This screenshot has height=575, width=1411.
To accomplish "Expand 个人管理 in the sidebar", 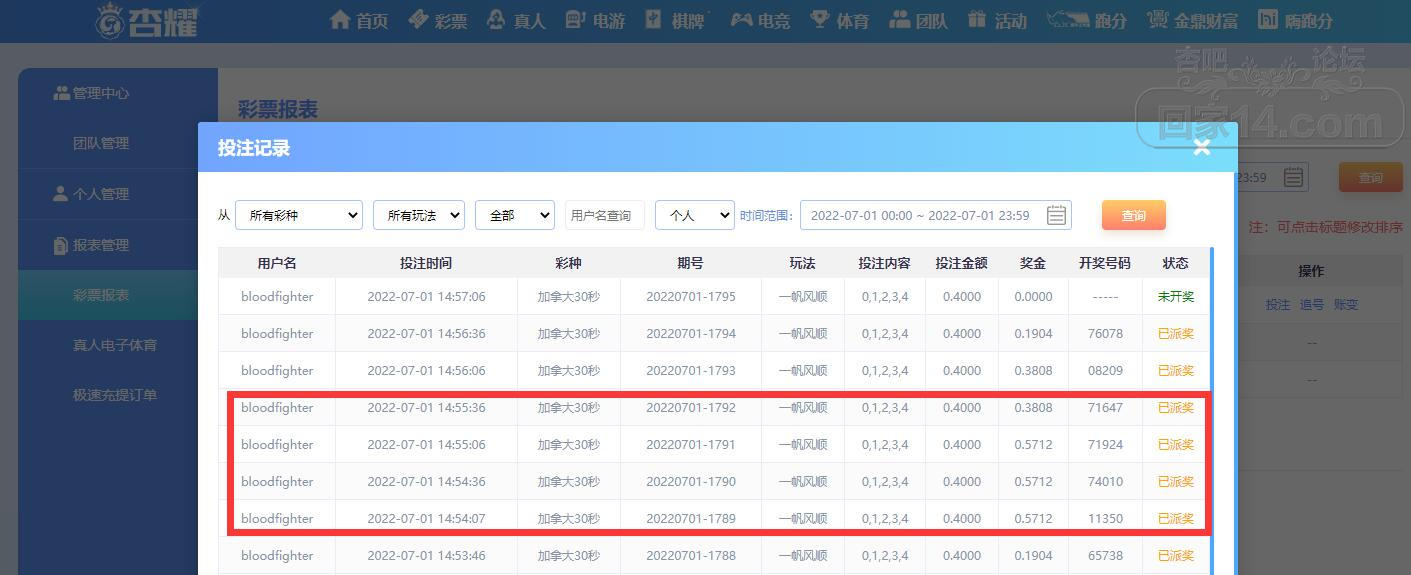I will 117,194.
